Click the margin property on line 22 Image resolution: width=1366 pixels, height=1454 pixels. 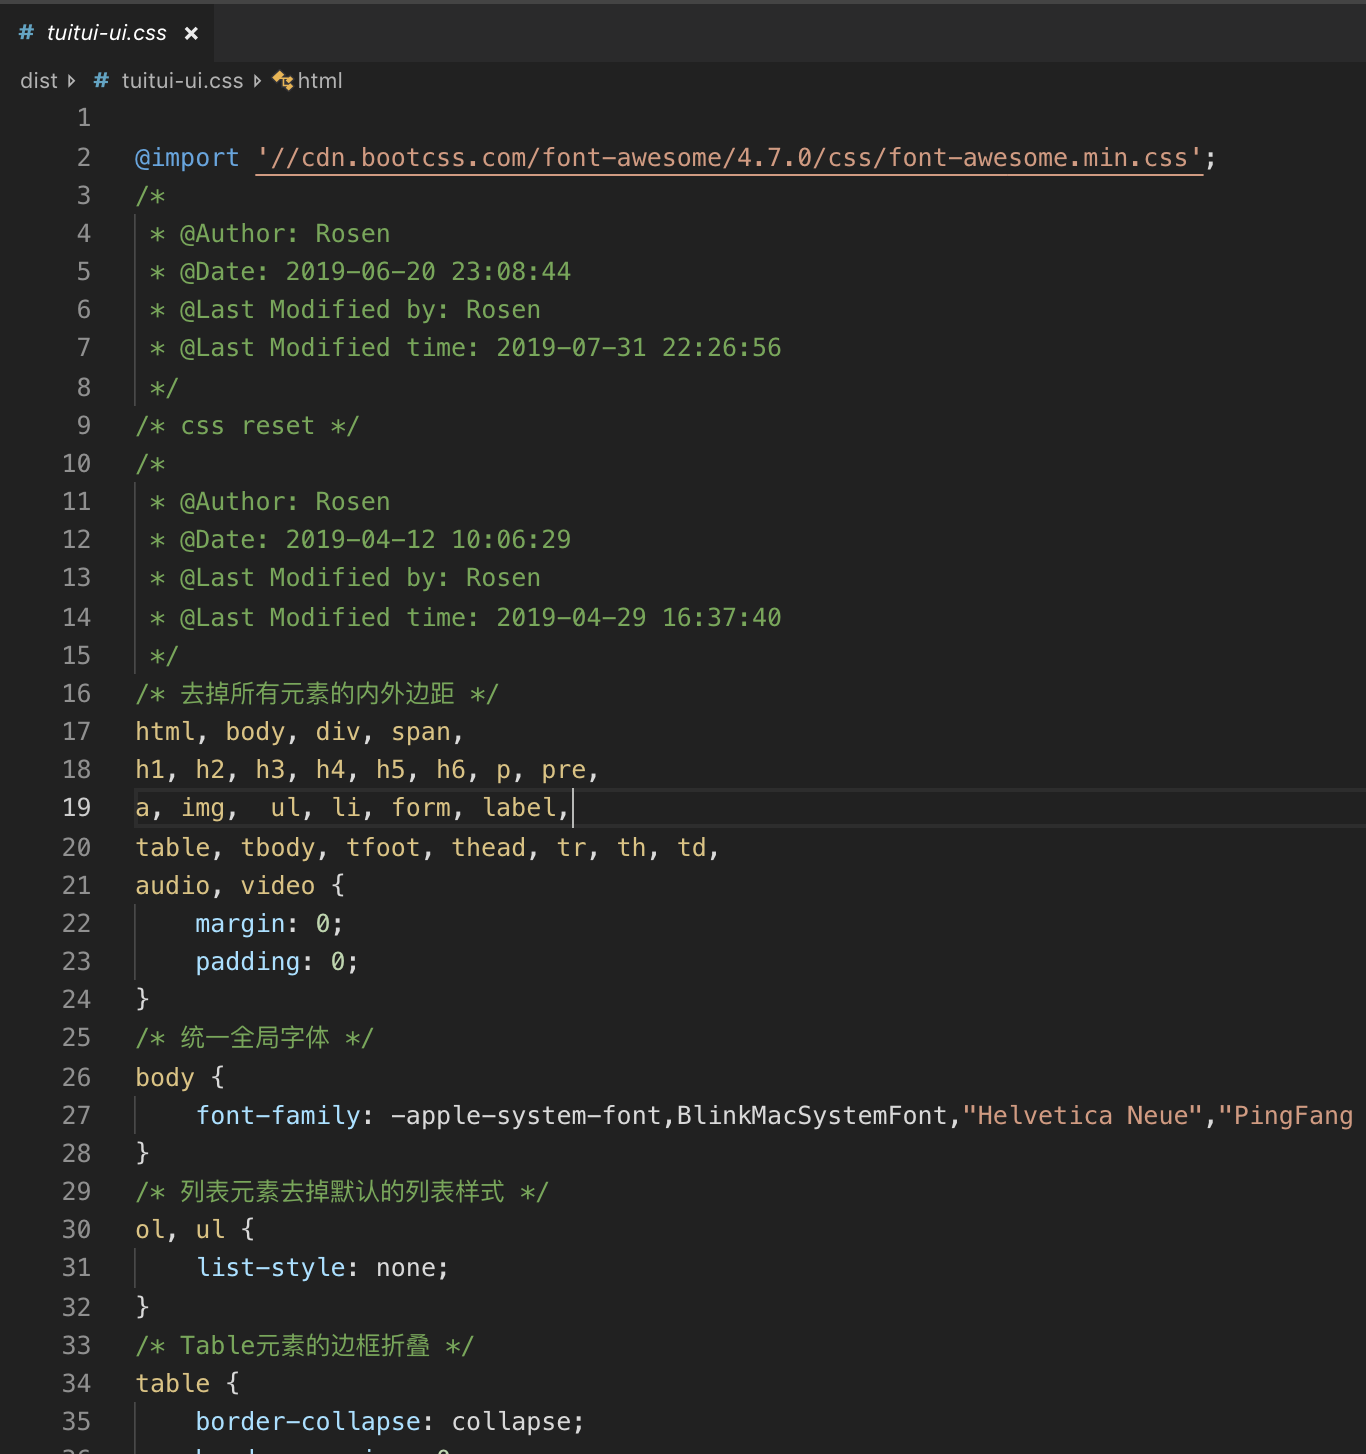point(240,924)
